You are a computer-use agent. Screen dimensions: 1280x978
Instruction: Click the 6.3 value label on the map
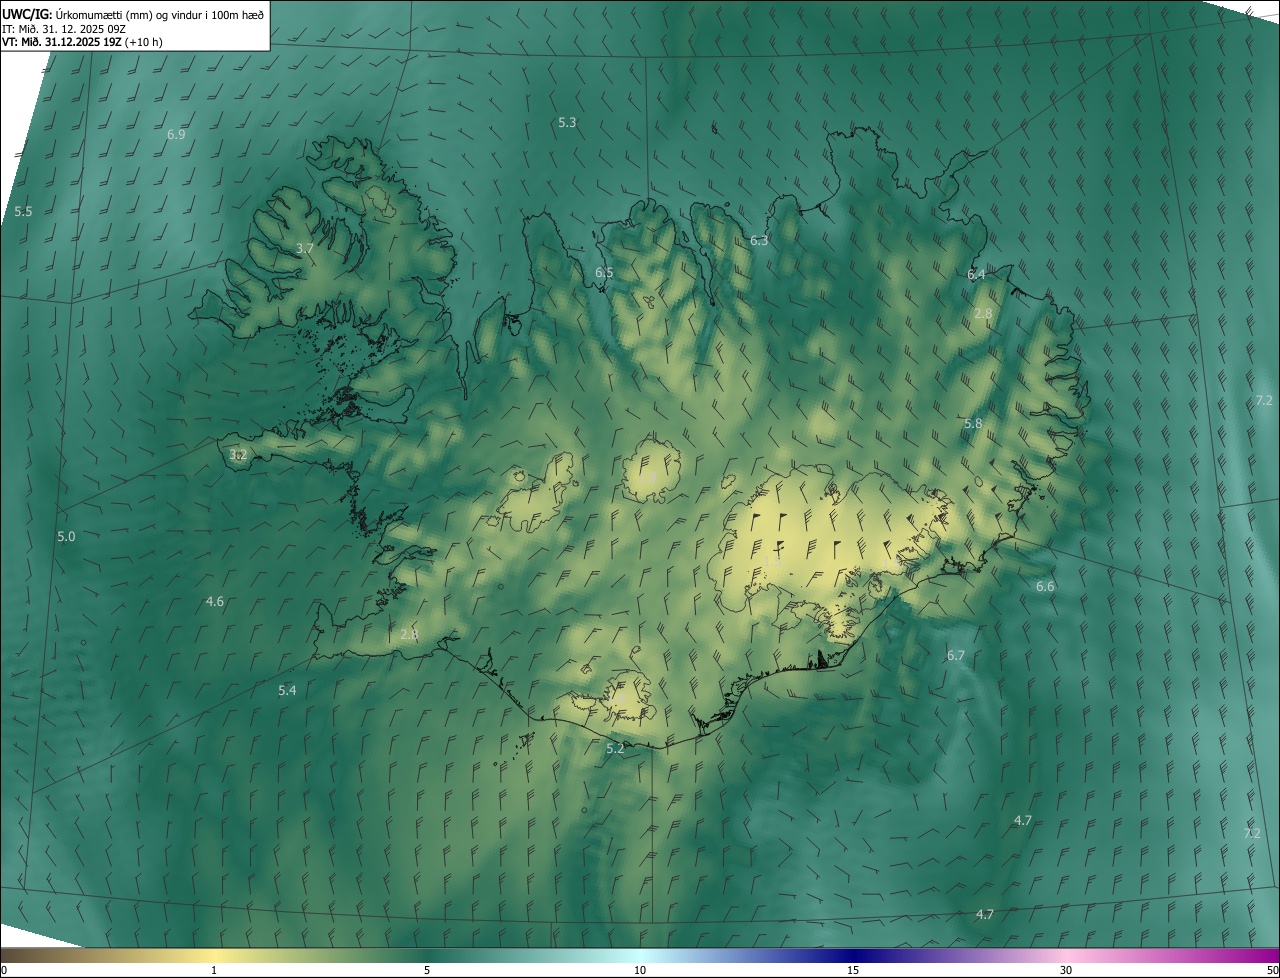coord(759,241)
